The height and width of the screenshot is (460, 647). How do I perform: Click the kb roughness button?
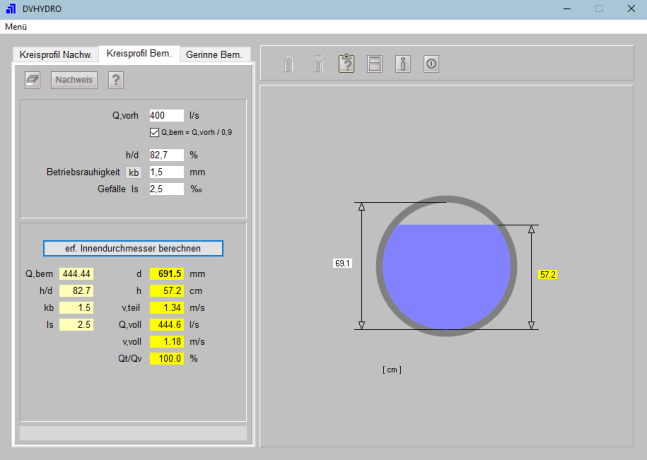point(134,172)
